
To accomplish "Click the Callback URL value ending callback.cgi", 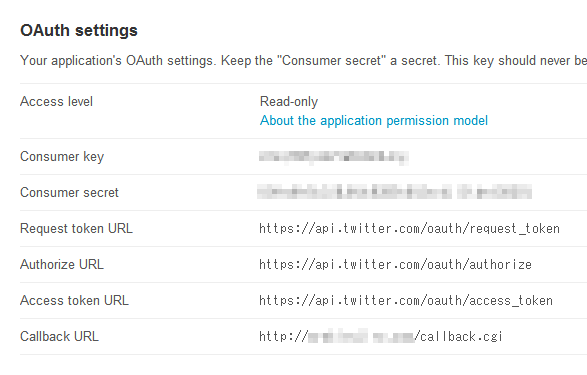I will point(380,336).
